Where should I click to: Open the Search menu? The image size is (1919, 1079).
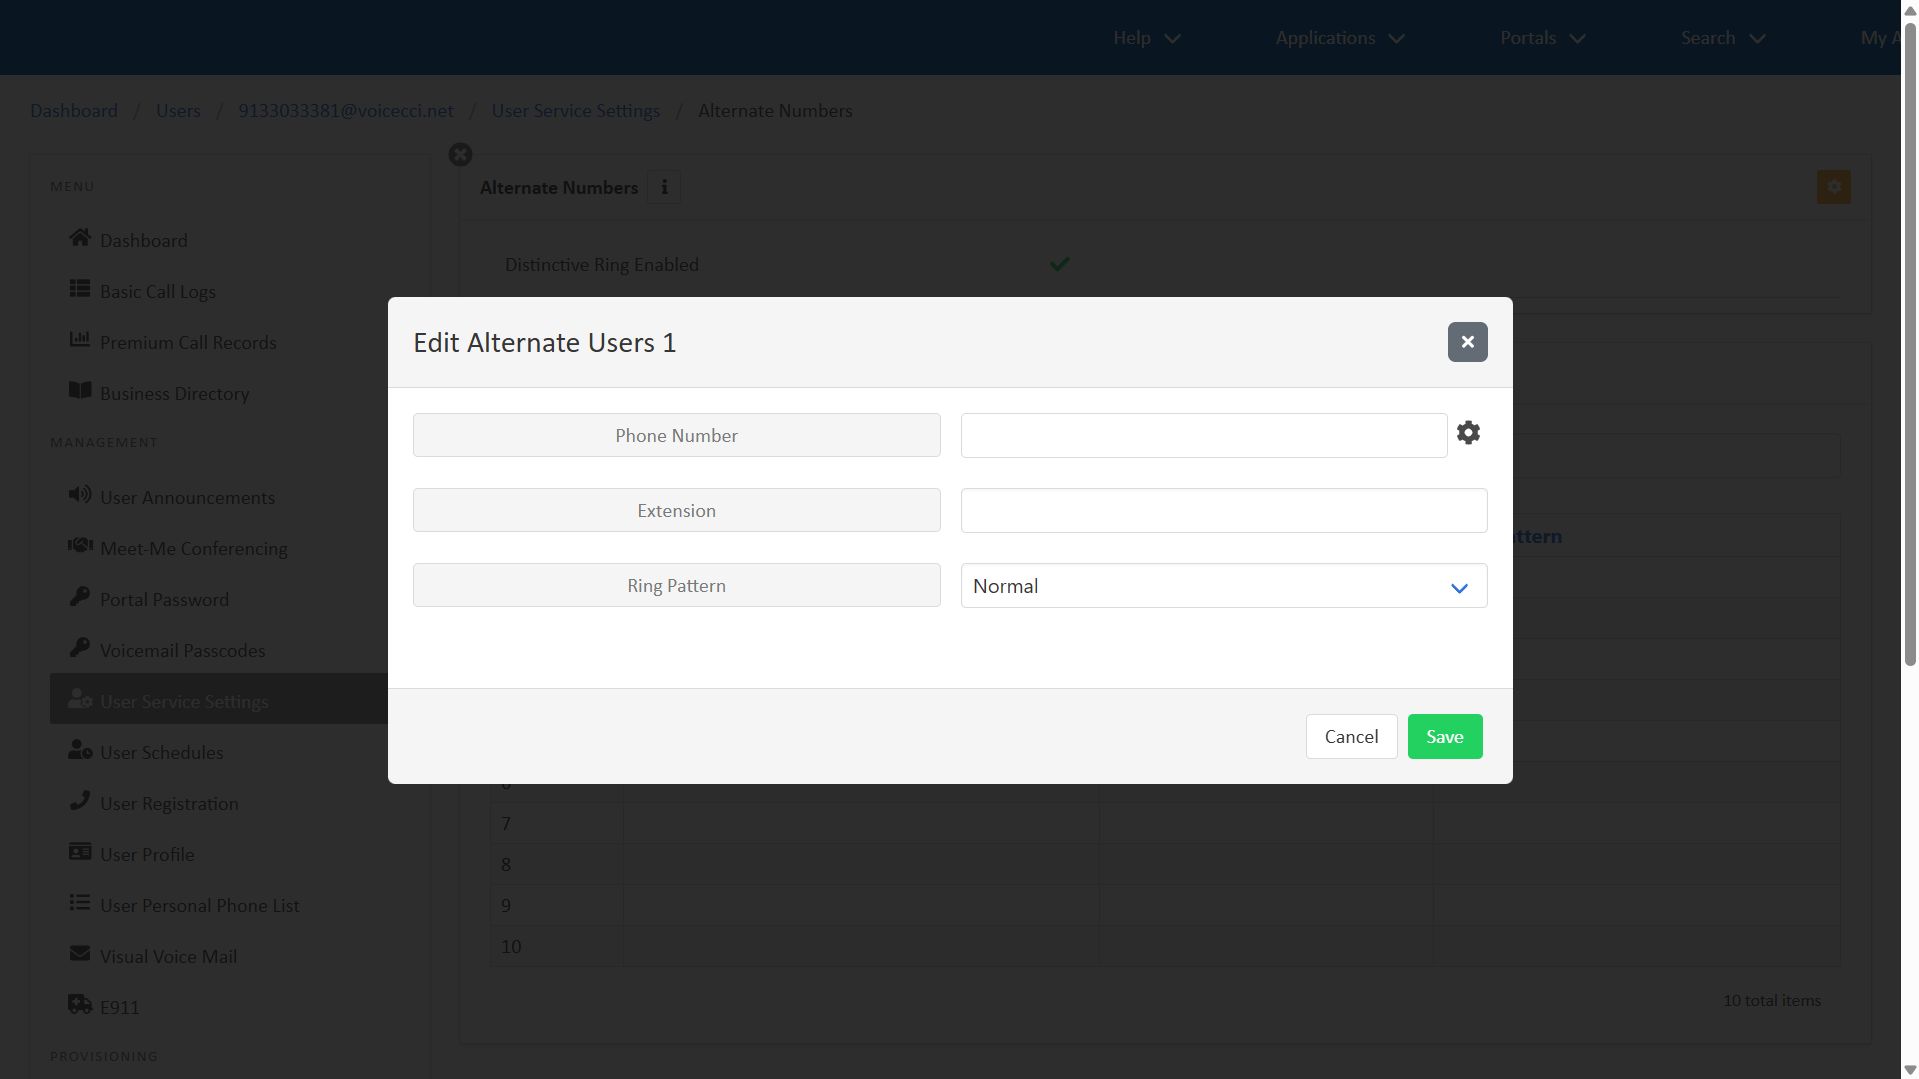(1722, 38)
